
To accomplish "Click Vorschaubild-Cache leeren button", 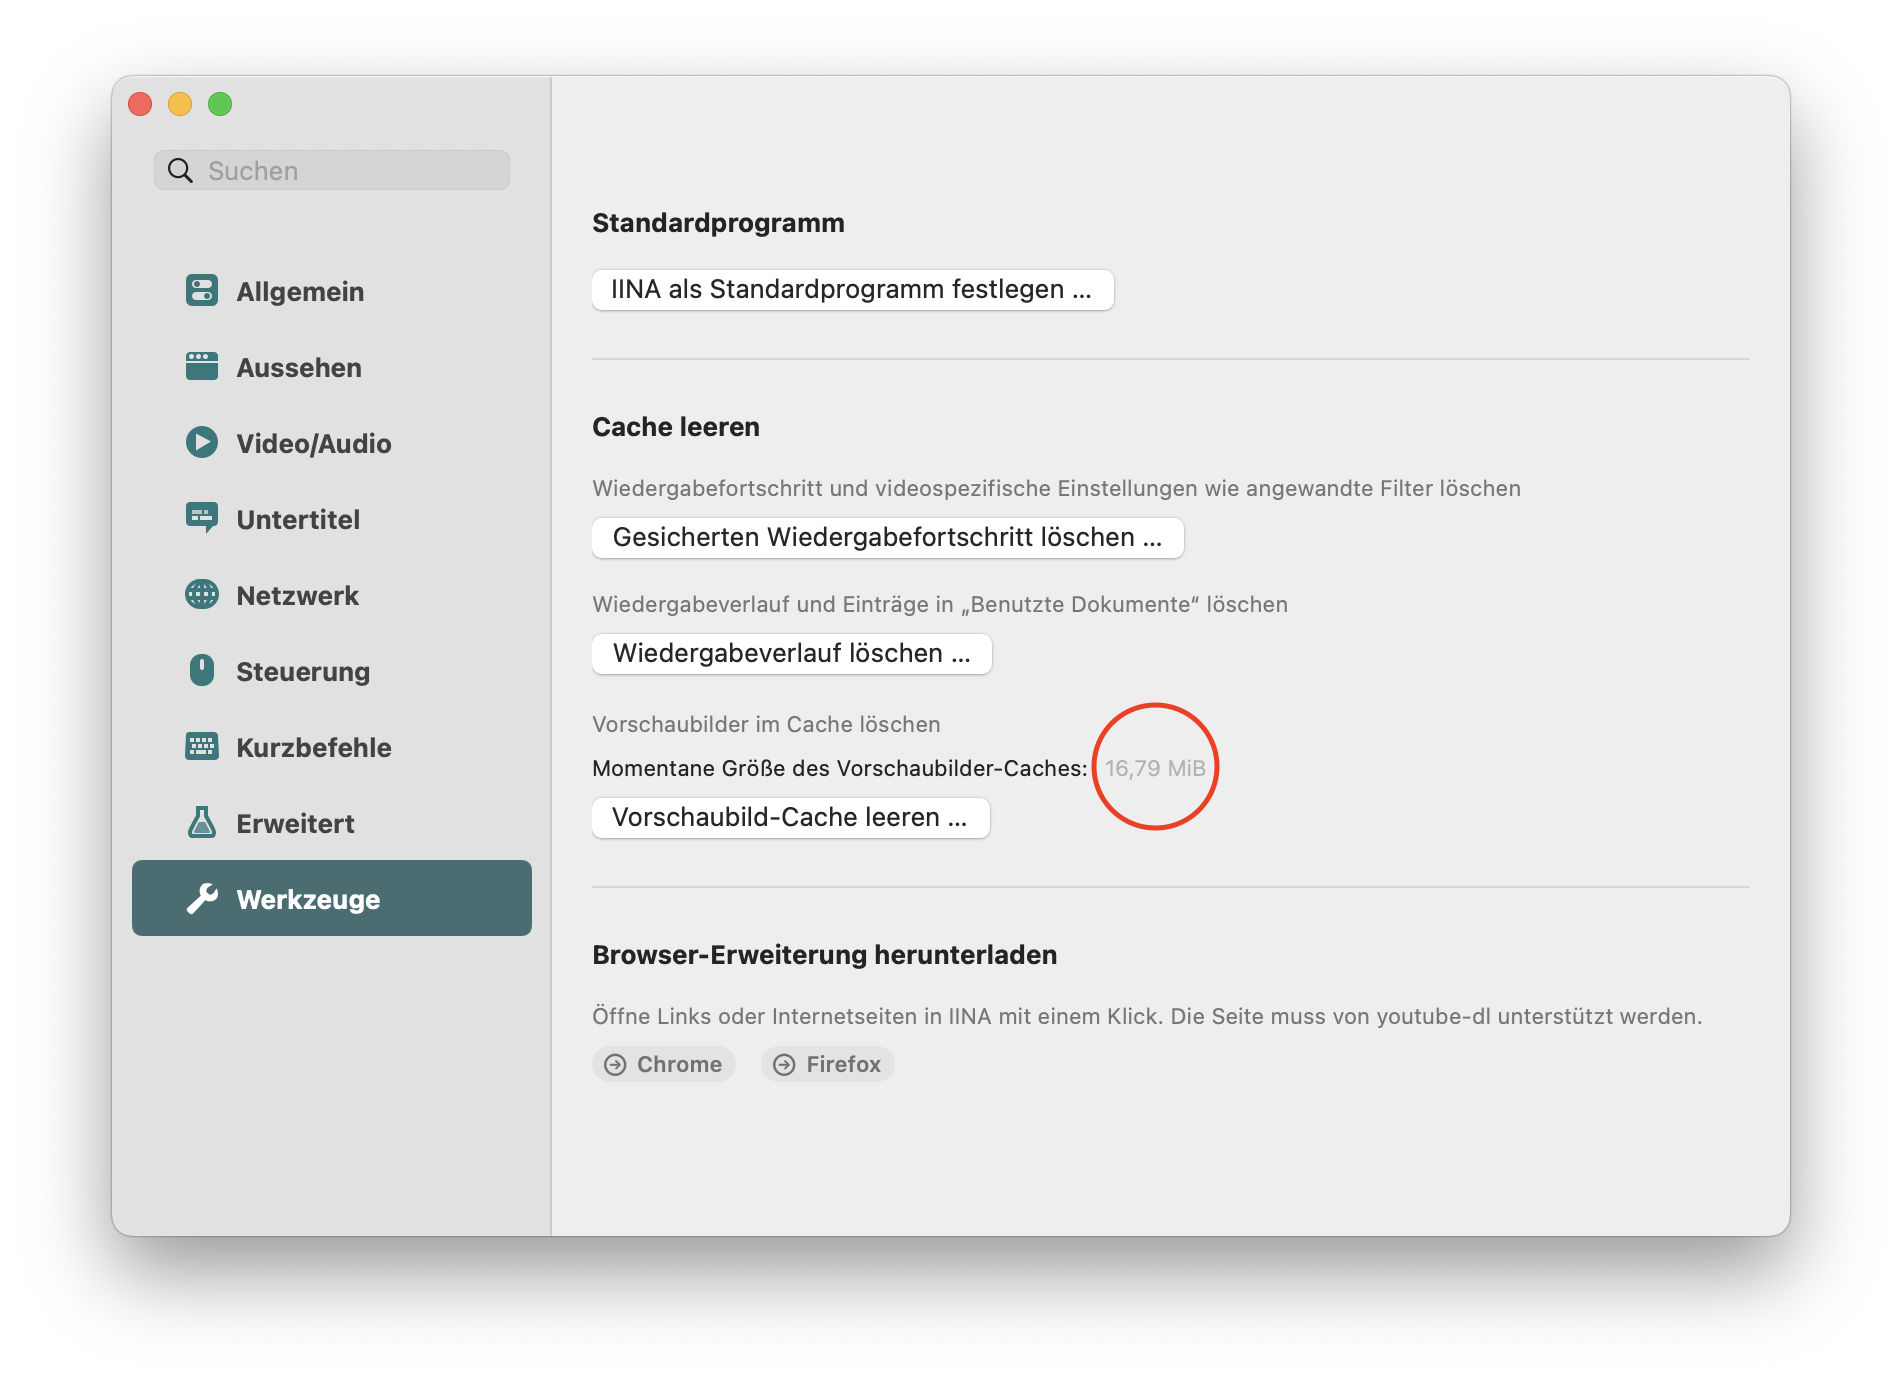I will 791,818.
